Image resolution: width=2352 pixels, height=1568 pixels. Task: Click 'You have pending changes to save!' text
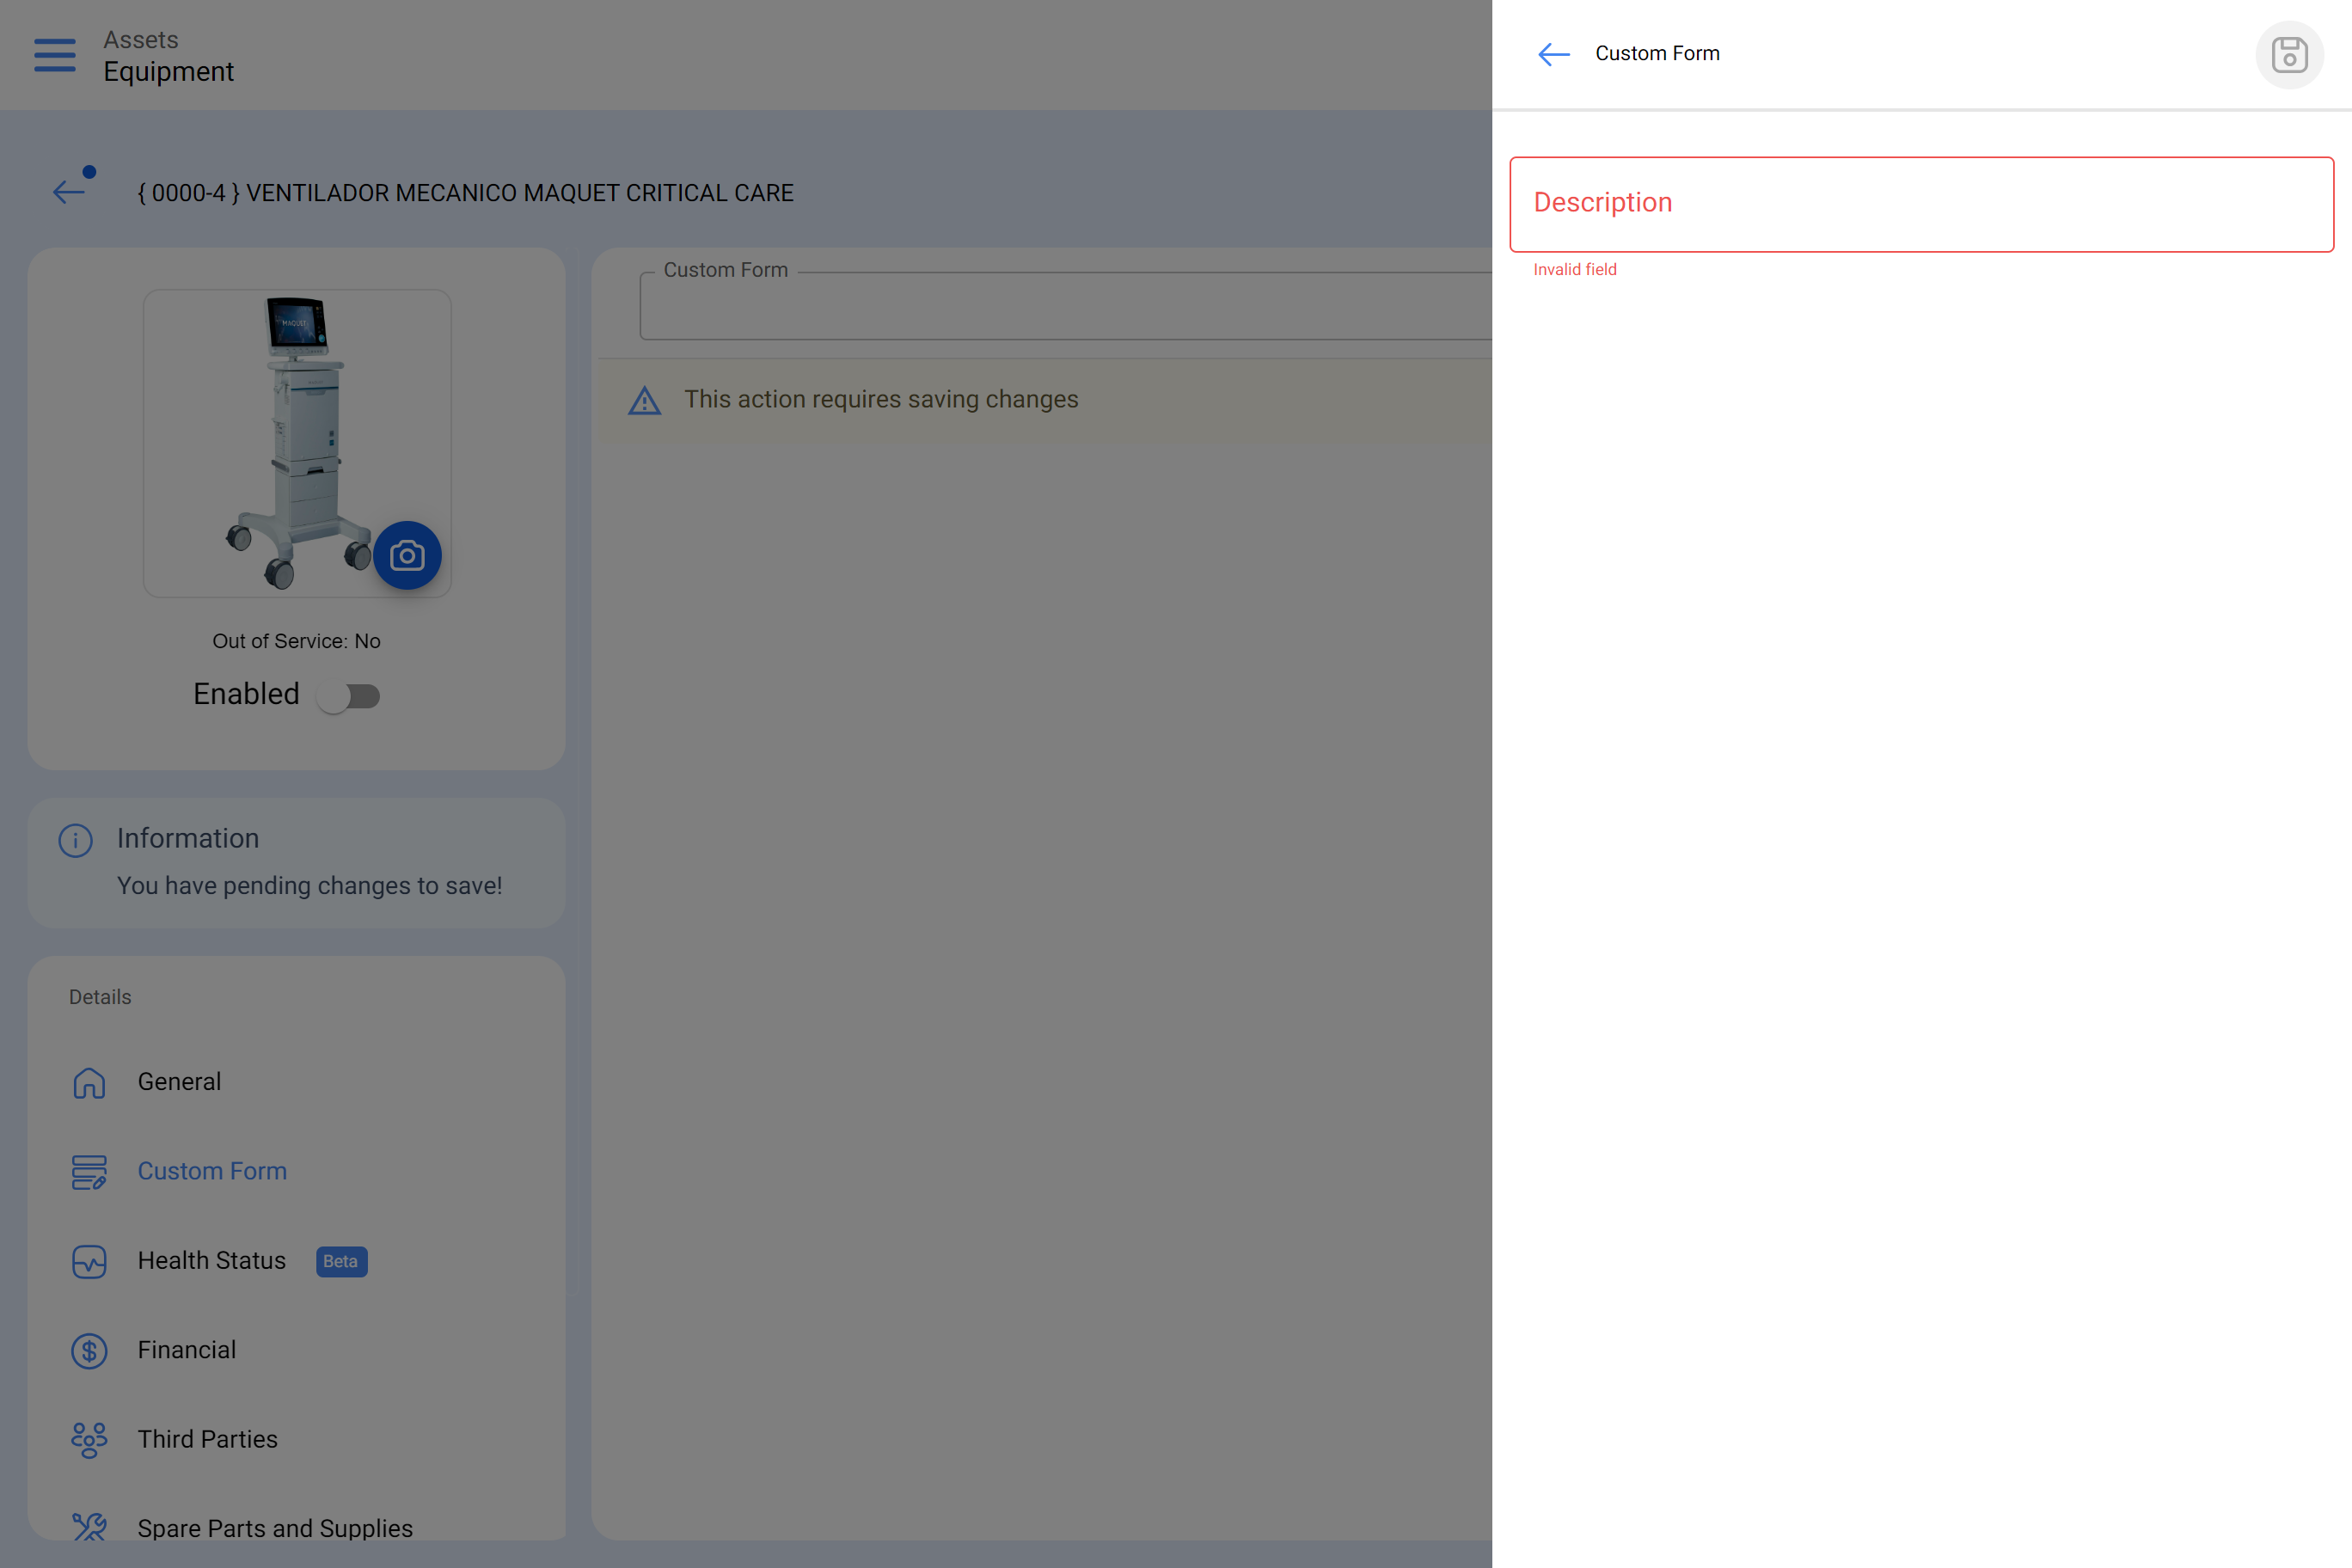(x=310, y=886)
